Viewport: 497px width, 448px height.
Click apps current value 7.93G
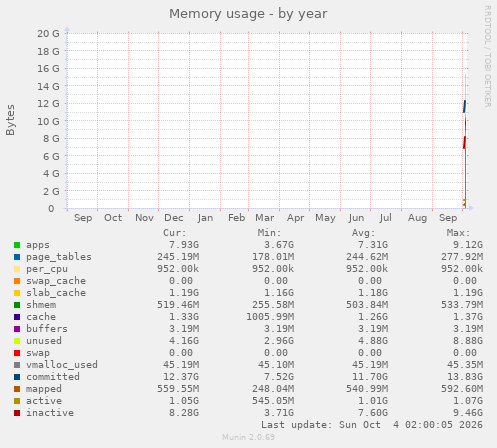(x=184, y=245)
